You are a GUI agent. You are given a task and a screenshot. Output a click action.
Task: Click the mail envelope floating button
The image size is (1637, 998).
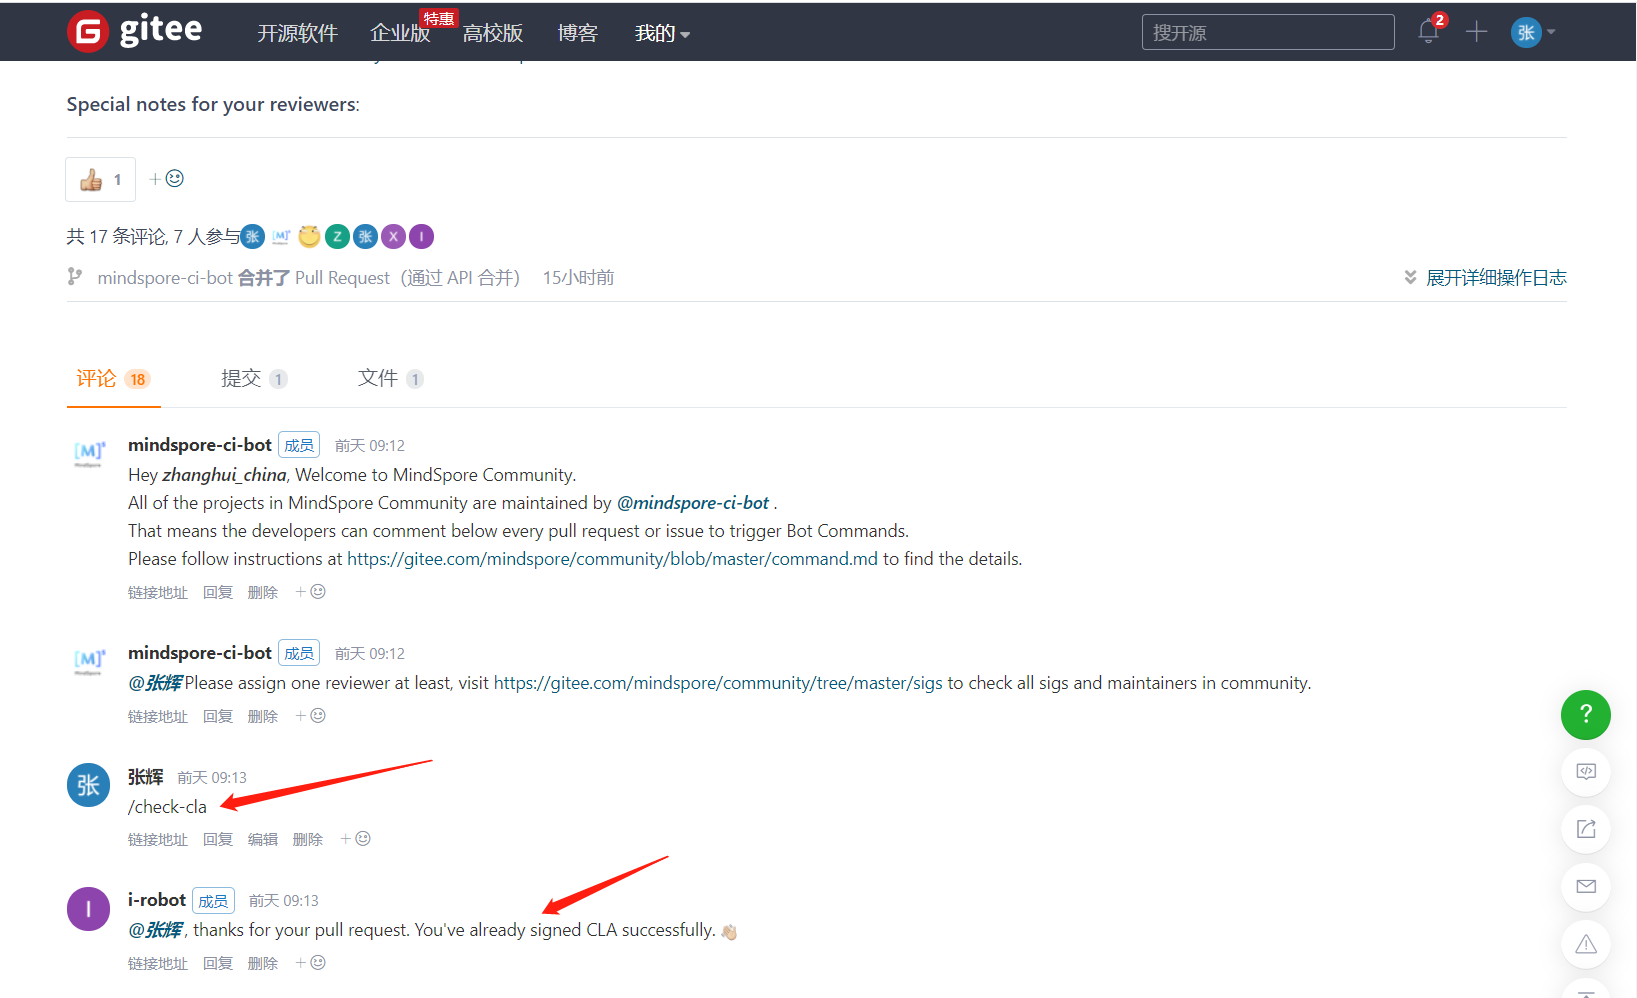click(x=1586, y=886)
